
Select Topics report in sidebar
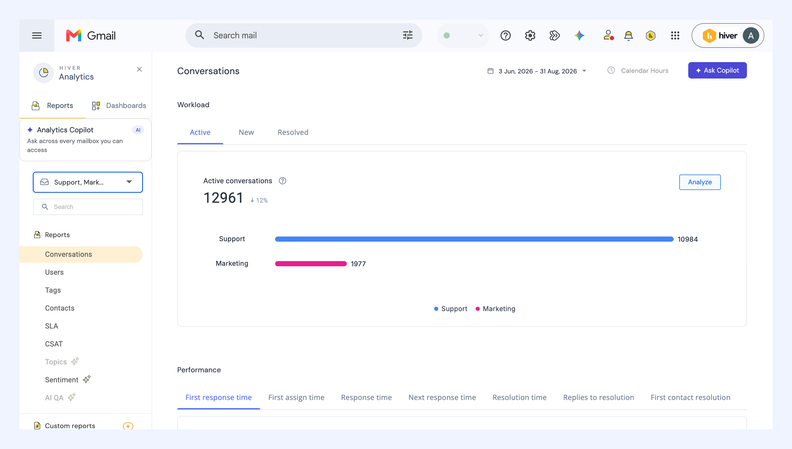(x=56, y=362)
